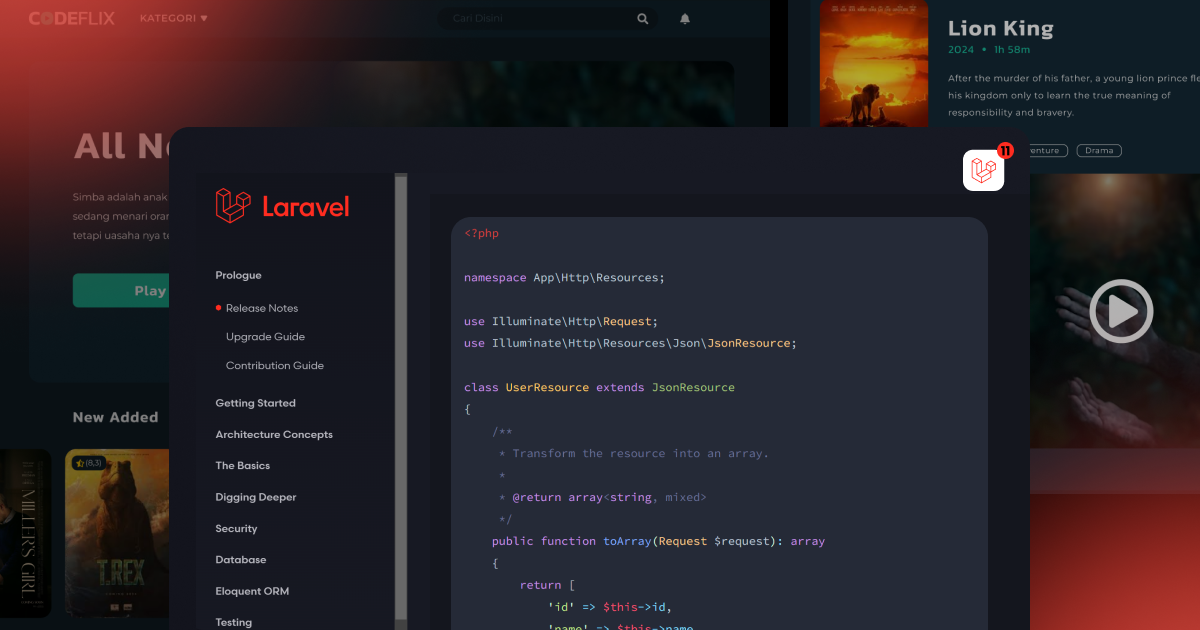Click "class UserResource" in the code
The height and width of the screenshot is (630, 1200).
[x=526, y=387]
